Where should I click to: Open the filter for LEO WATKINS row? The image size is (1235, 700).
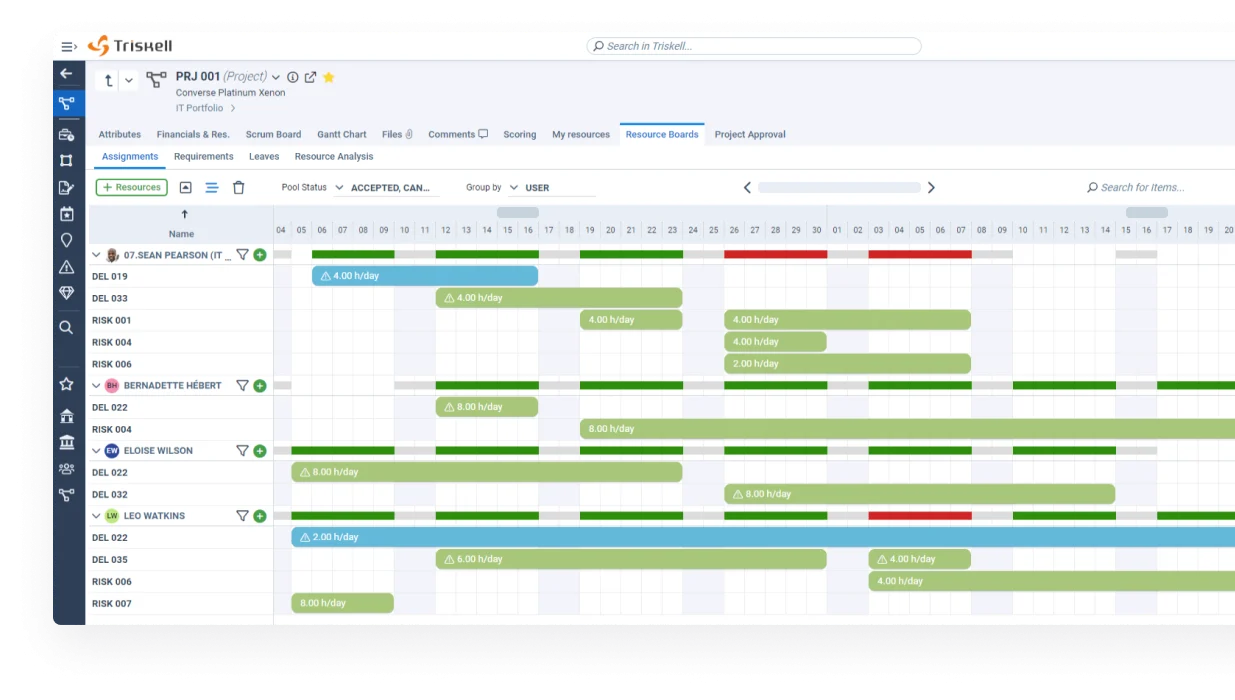[242, 515]
